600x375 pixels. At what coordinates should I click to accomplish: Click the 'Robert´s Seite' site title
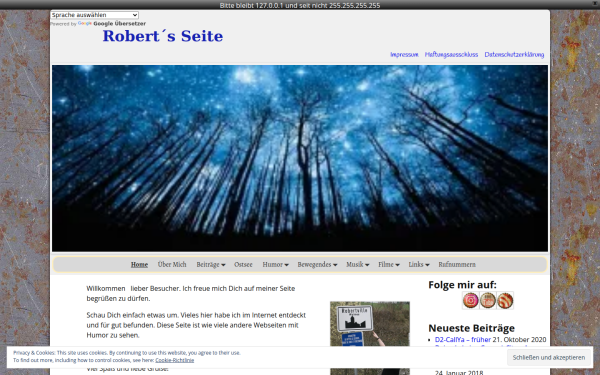point(163,36)
